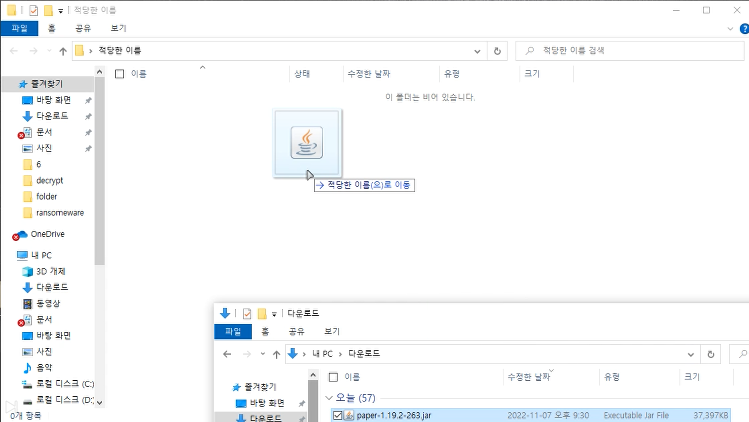Open recent locations dropdown in 다운로드 window

(263, 354)
